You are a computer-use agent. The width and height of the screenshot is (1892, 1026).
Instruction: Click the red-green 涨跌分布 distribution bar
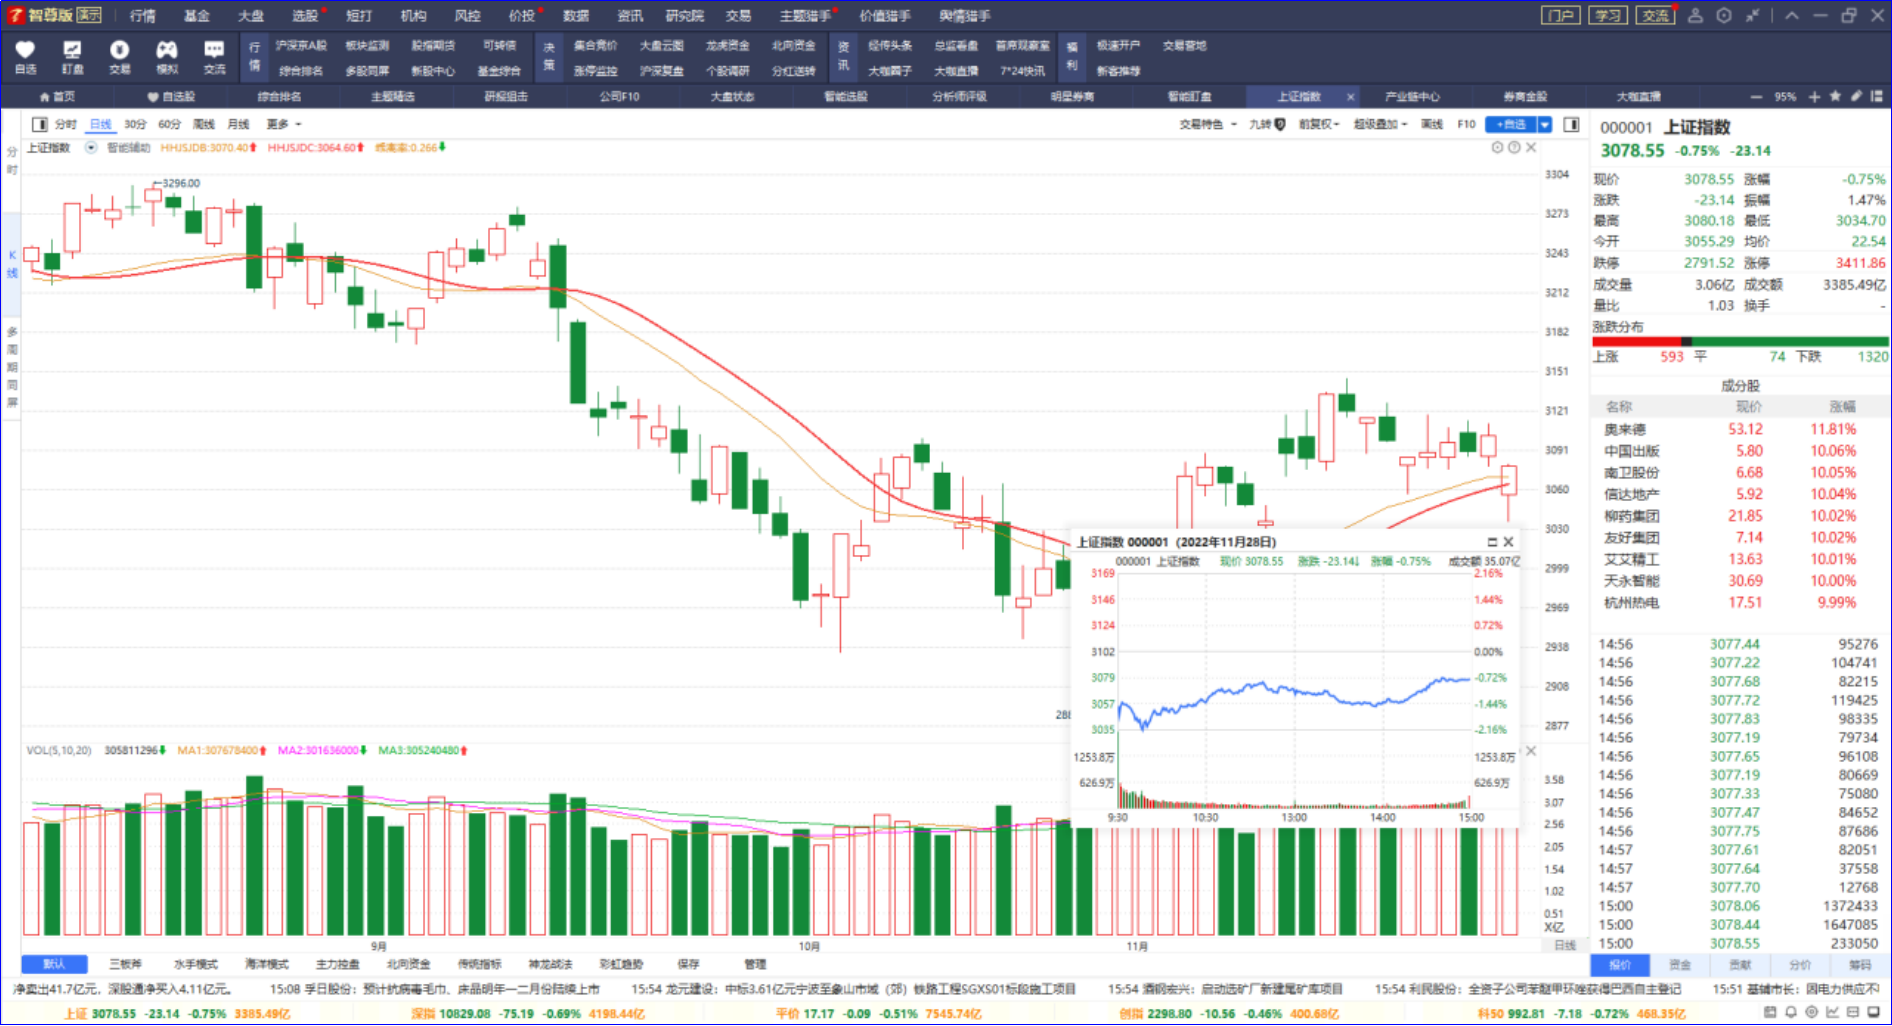pos(1740,342)
